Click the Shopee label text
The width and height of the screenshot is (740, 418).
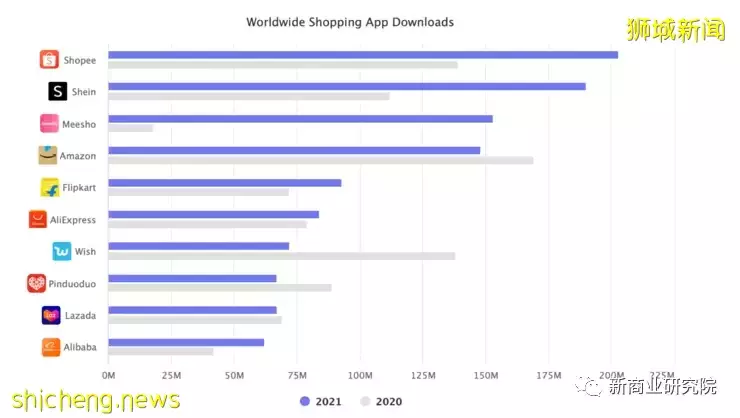coord(80,60)
